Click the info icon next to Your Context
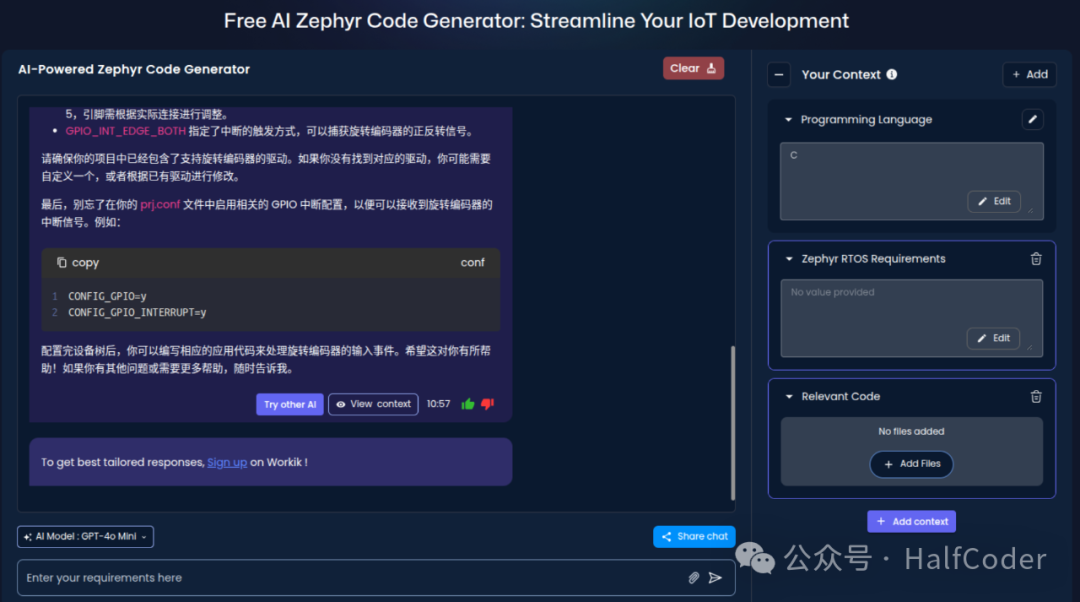The image size is (1080, 602). 892,74
